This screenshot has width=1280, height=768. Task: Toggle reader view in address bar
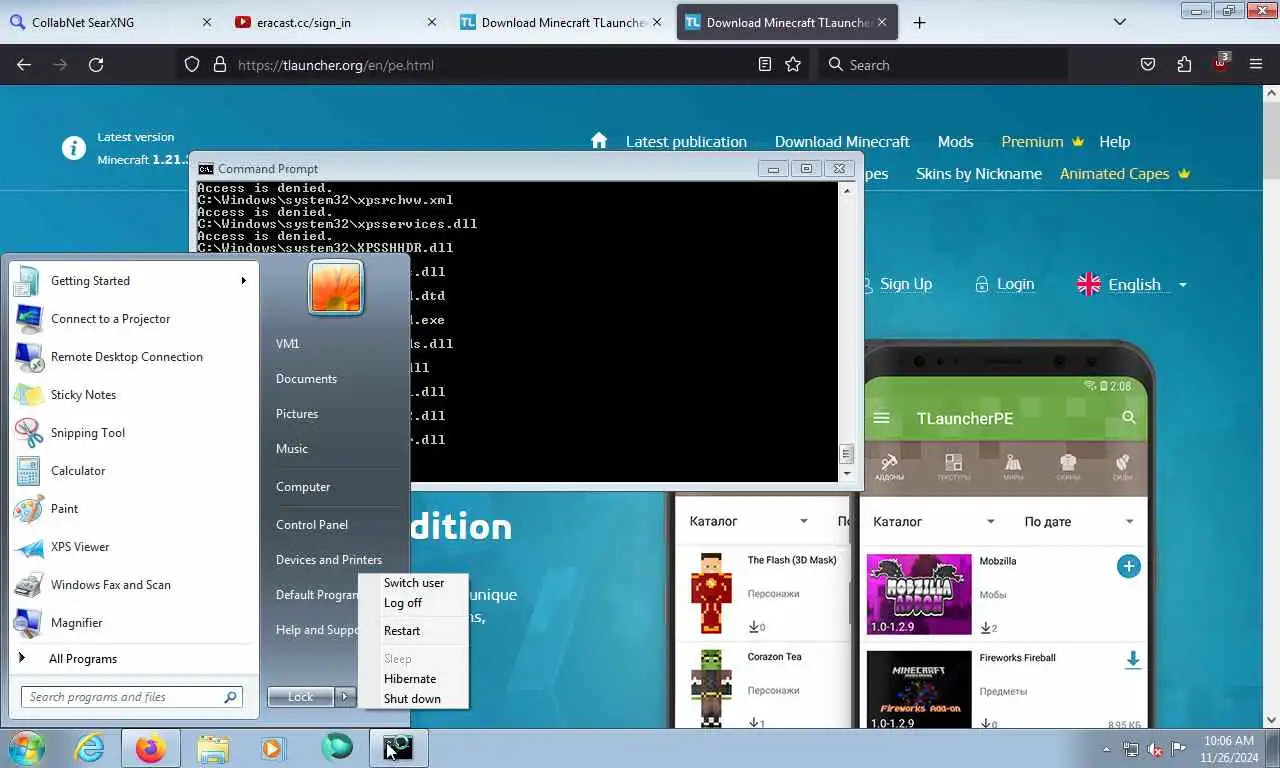pyautogui.click(x=765, y=65)
